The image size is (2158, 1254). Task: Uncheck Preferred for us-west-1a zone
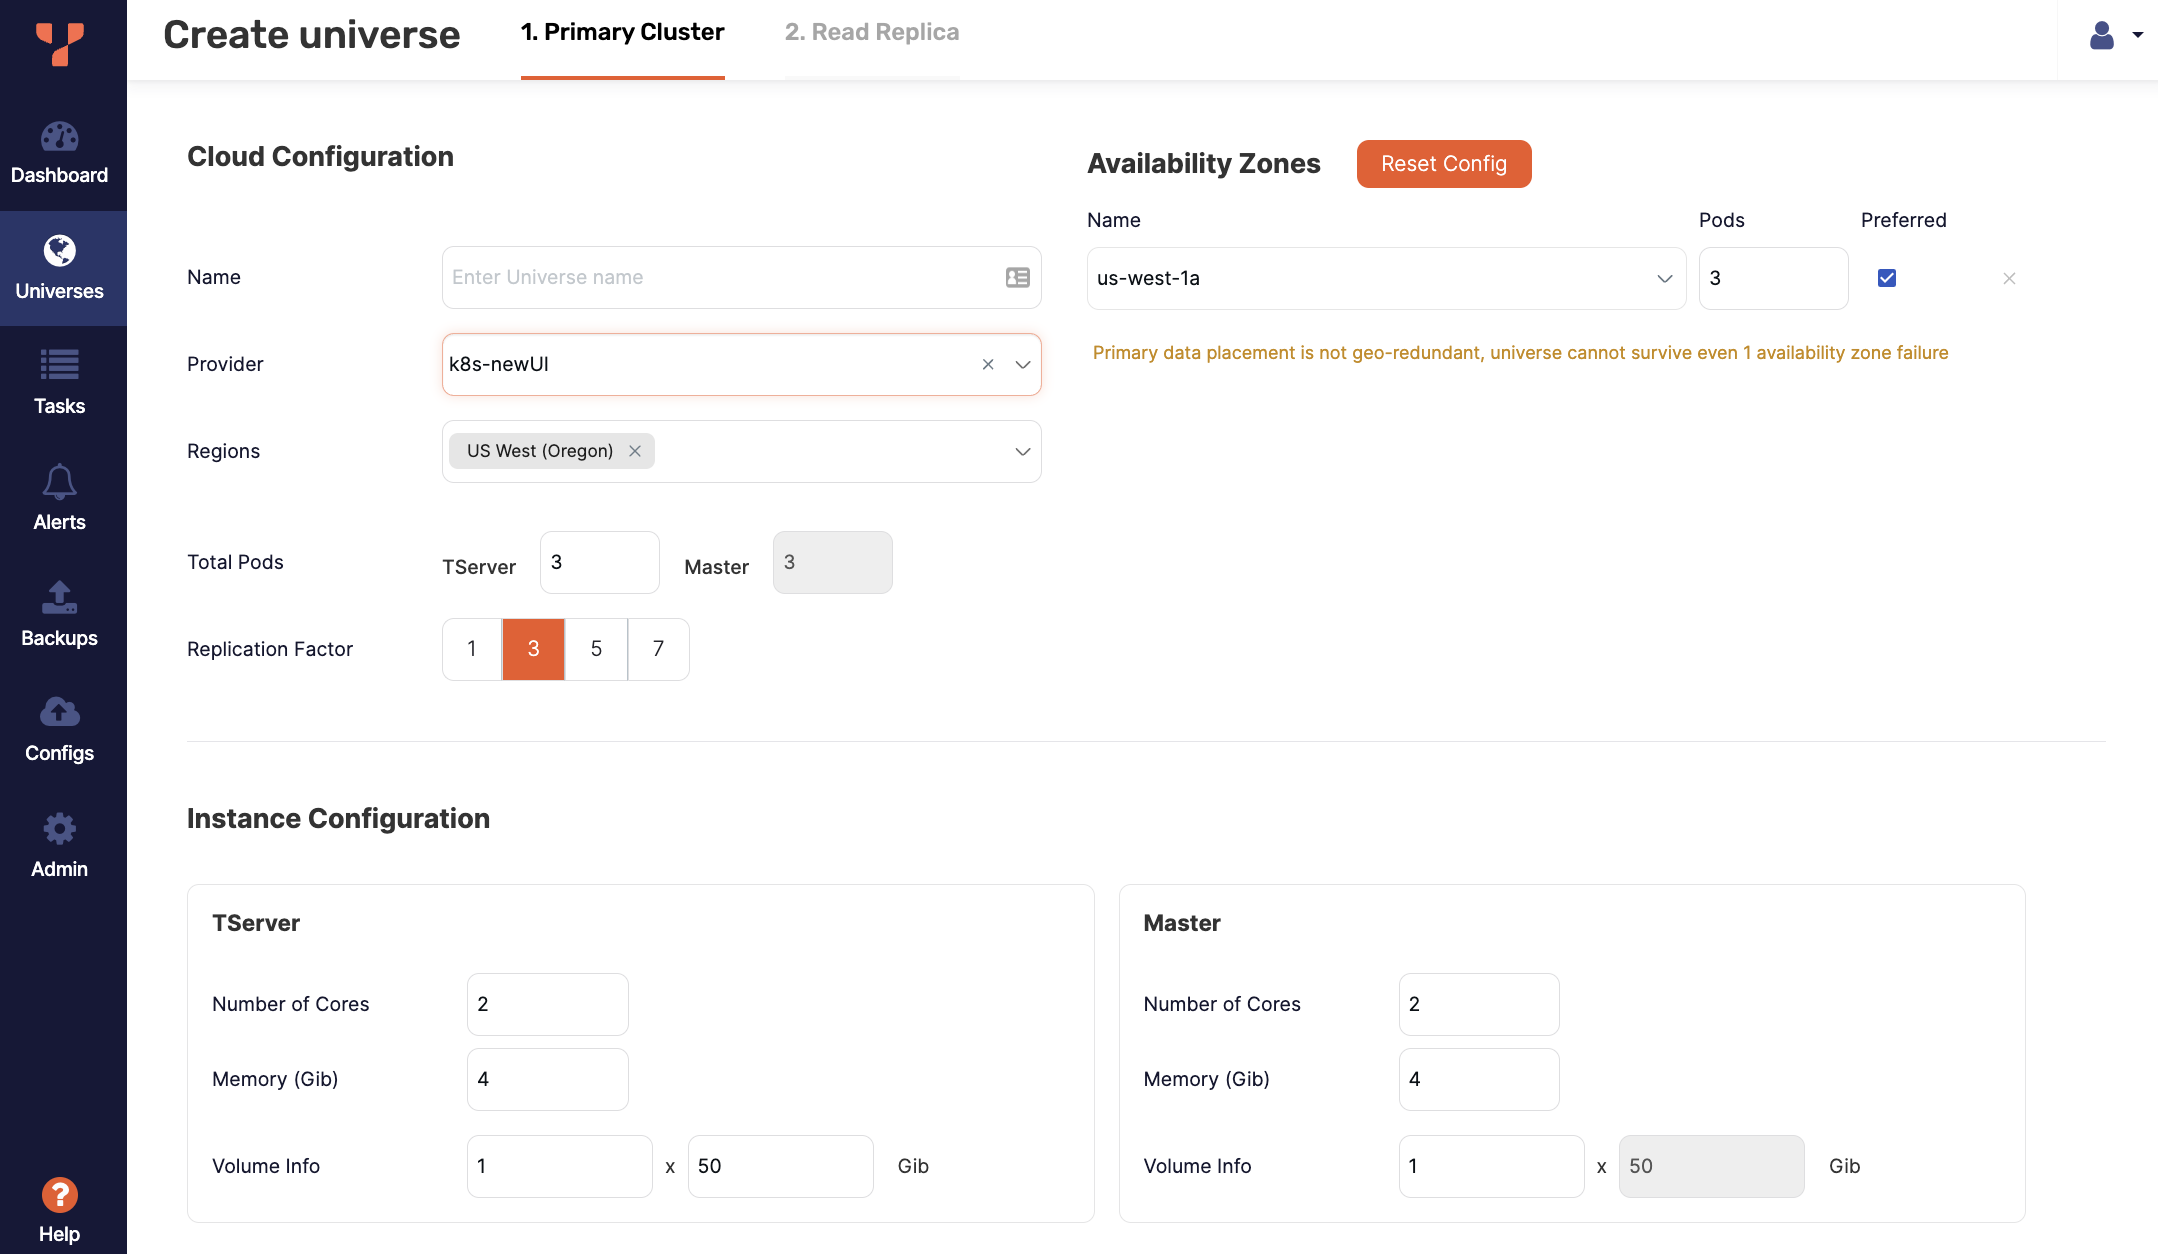click(x=1886, y=278)
